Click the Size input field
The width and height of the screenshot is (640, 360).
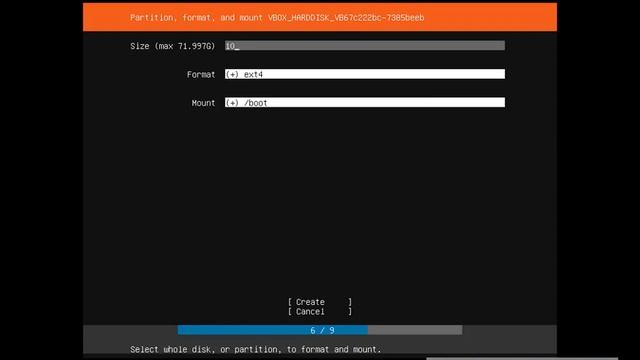point(364,46)
